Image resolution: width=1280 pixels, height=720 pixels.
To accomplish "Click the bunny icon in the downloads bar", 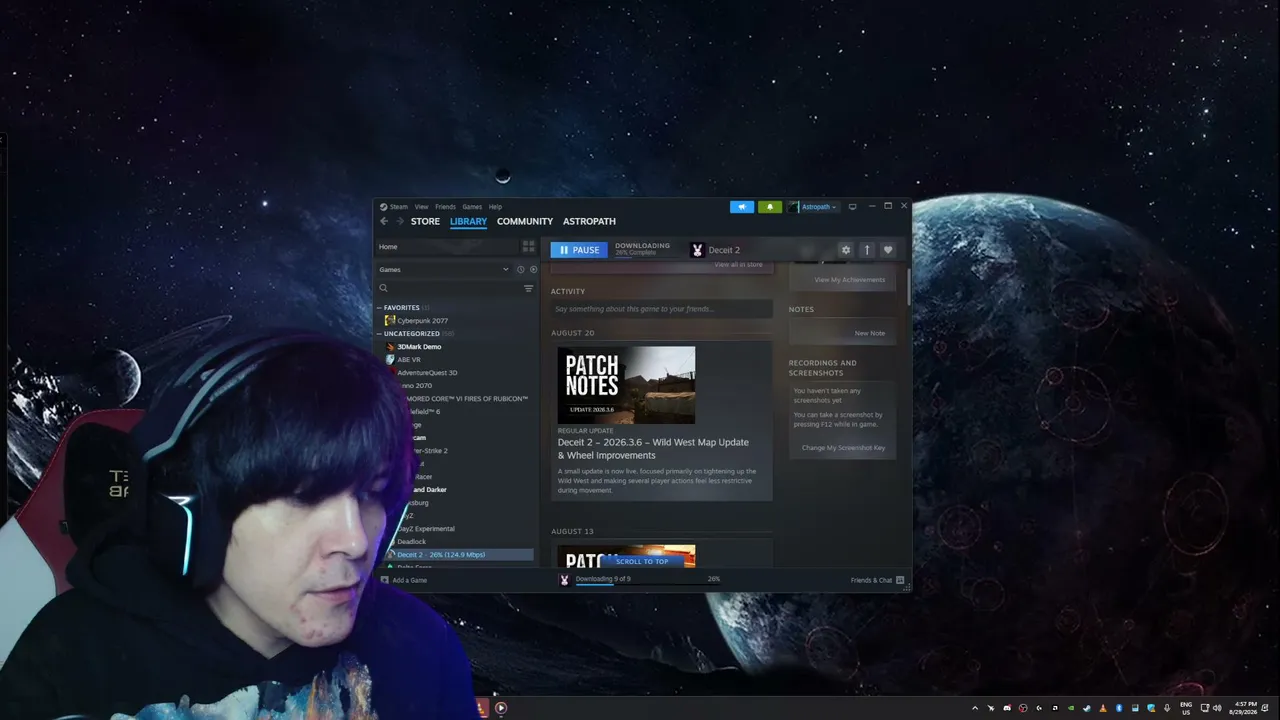I will (564, 580).
